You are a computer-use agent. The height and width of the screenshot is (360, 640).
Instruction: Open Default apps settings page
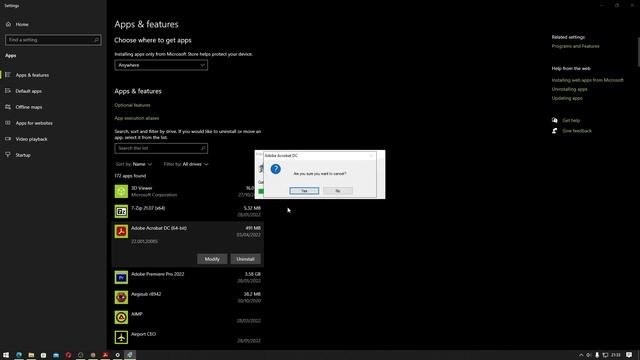tap(29, 91)
